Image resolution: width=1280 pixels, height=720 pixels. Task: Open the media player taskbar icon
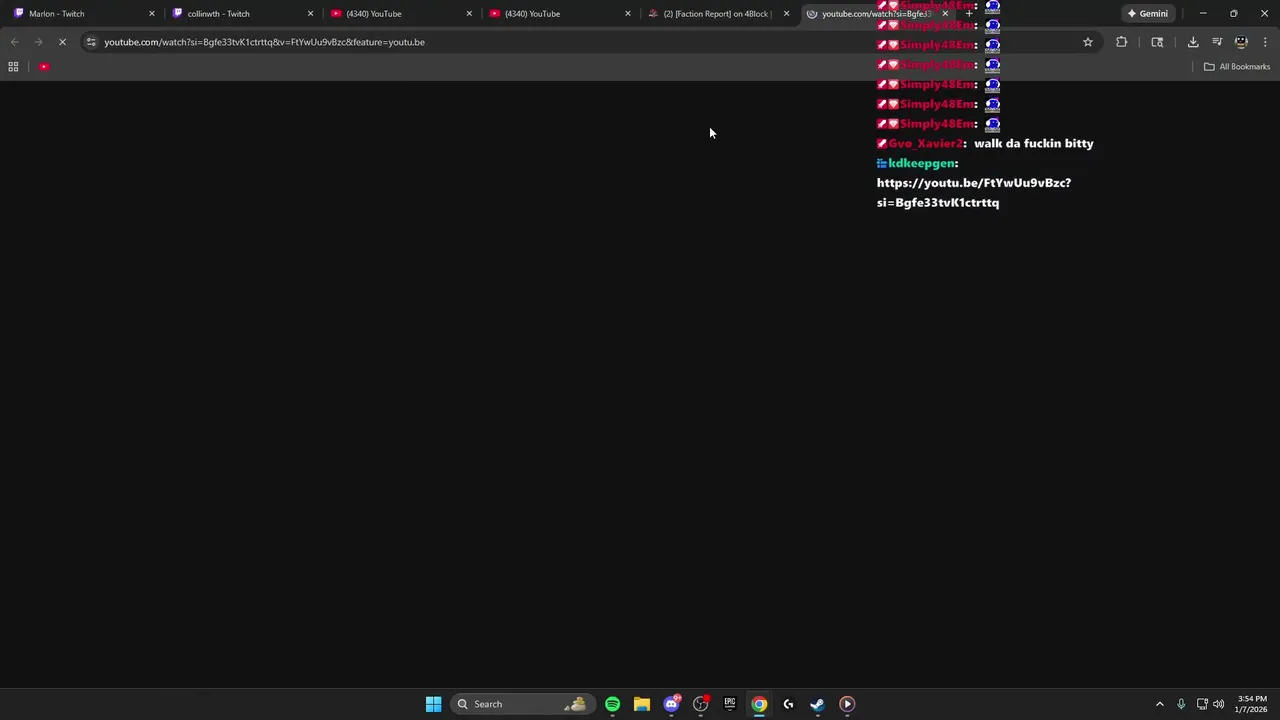(847, 704)
